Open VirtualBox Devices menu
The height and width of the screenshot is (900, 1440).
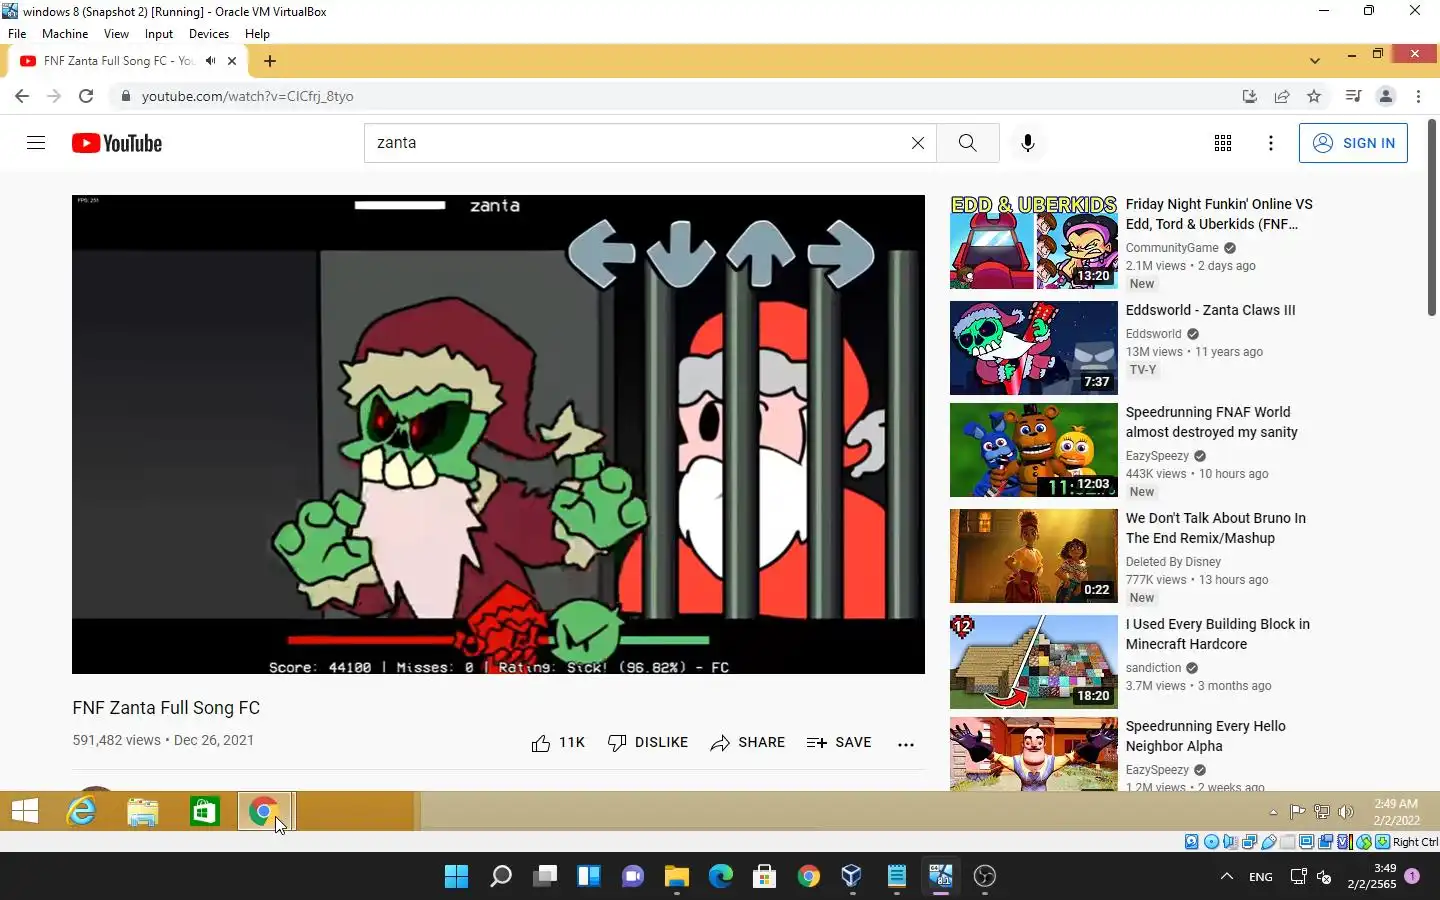[209, 33]
